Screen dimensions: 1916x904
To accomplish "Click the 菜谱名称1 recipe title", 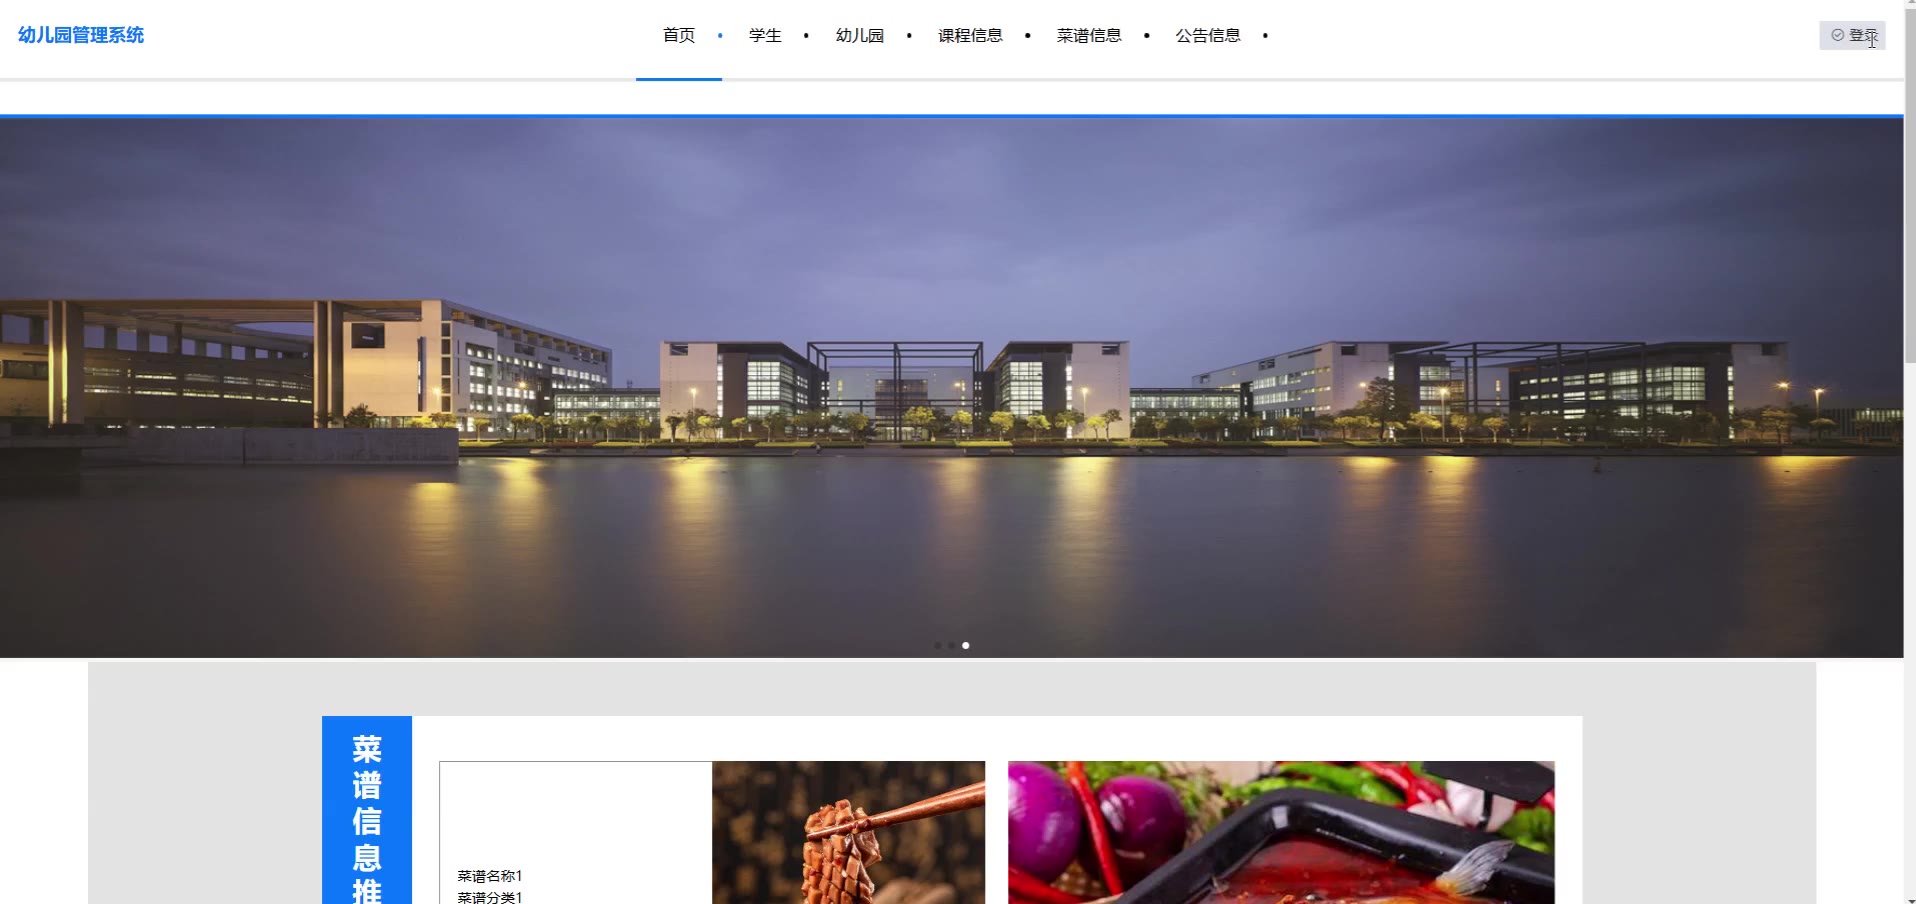I will (x=490, y=876).
